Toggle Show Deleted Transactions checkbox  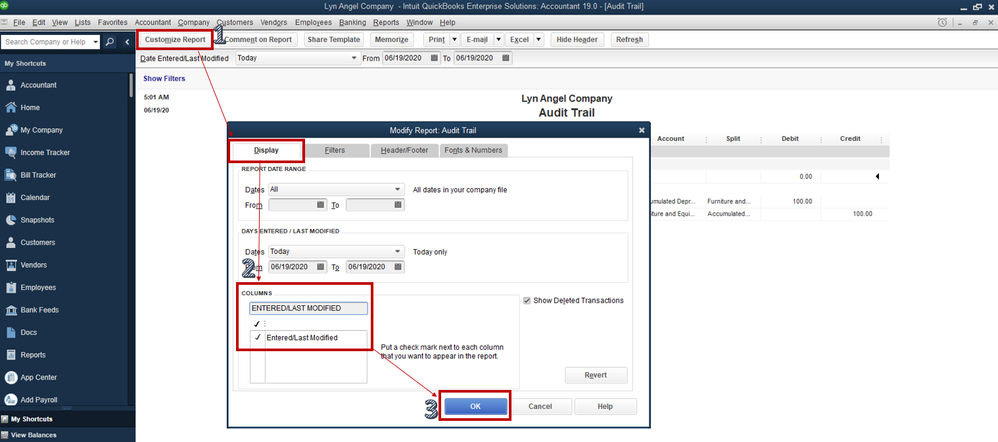tap(526, 301)
